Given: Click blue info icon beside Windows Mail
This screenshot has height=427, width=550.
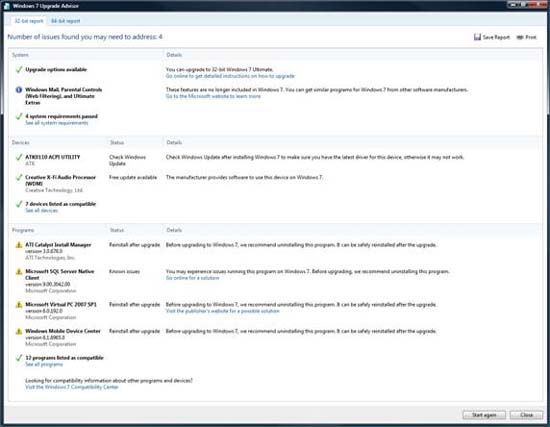Looking at the screenshot, I should tap(19, 90).
